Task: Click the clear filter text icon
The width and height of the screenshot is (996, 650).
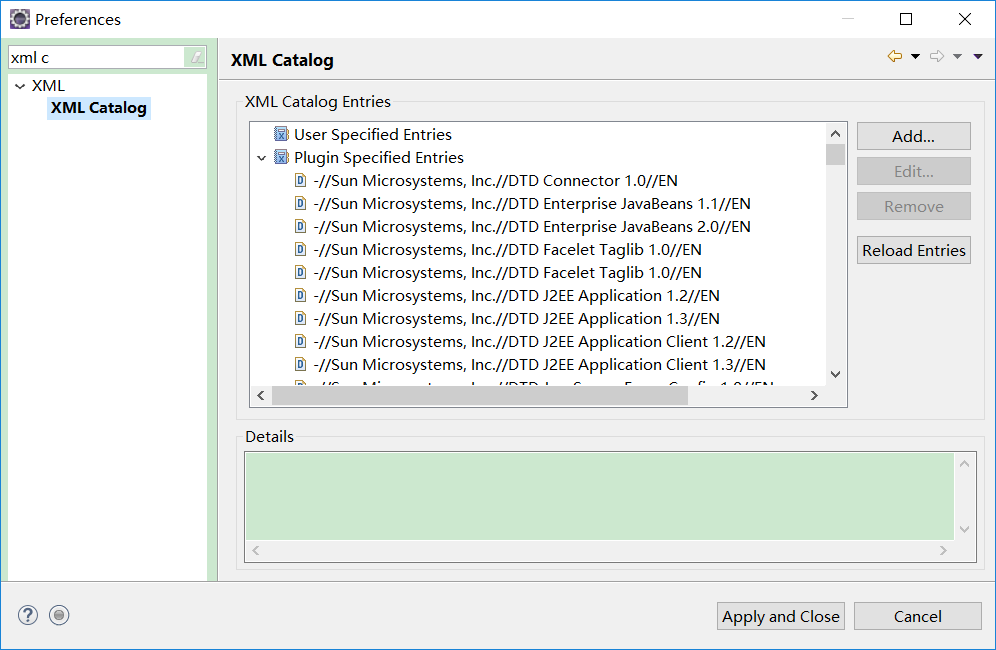Action: click(197, 58)
